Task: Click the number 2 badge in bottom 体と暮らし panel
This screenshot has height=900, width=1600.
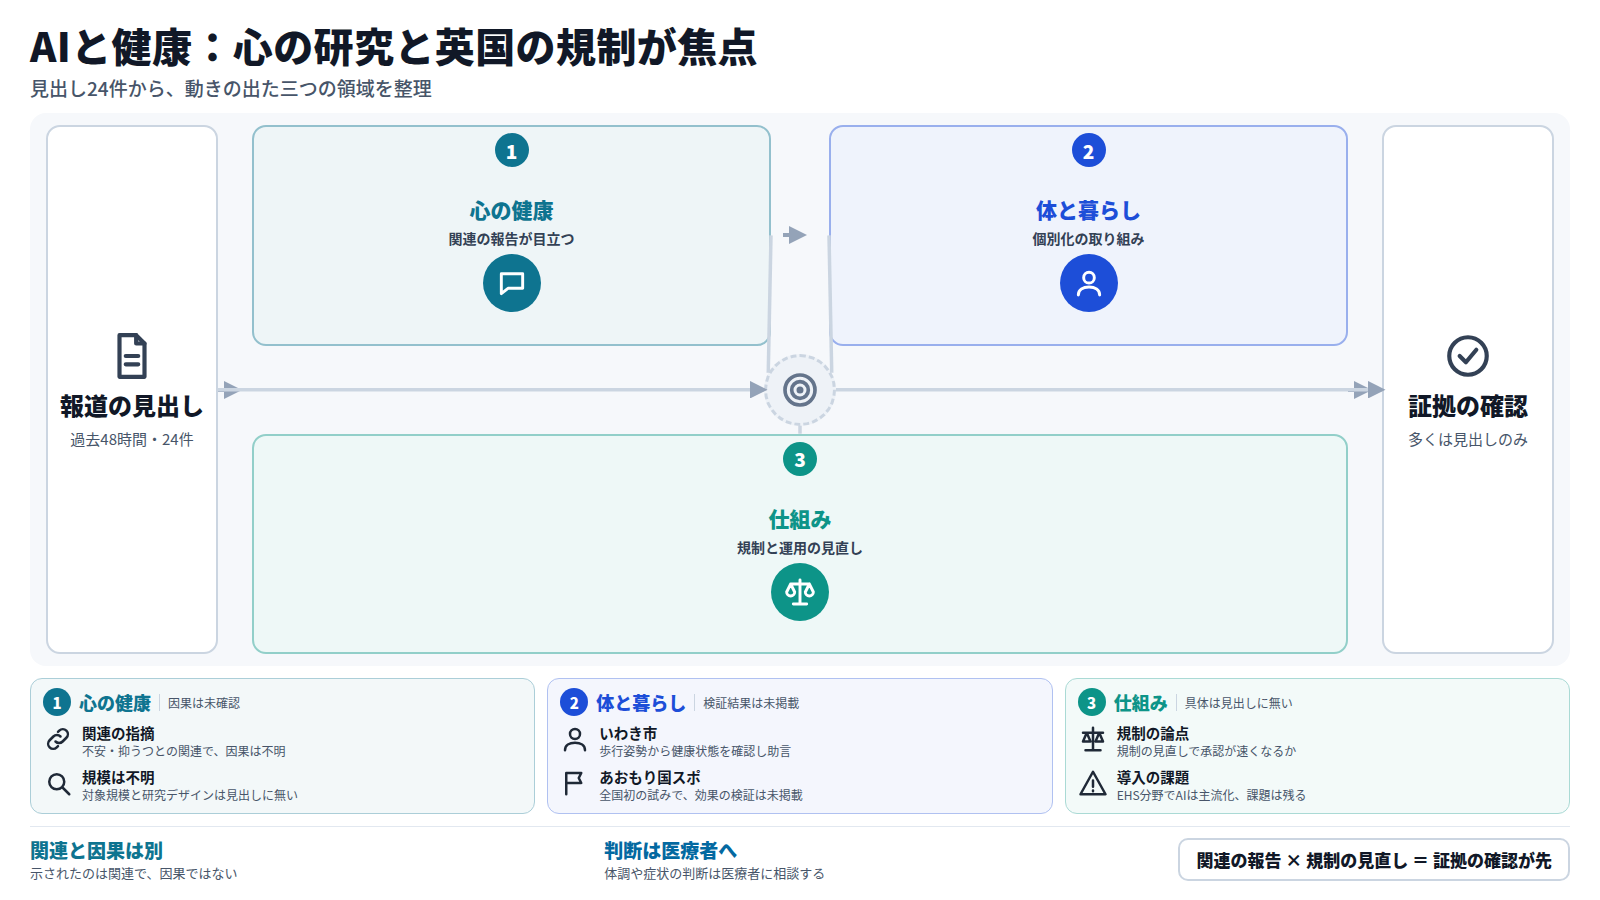Action: (574, 703)
